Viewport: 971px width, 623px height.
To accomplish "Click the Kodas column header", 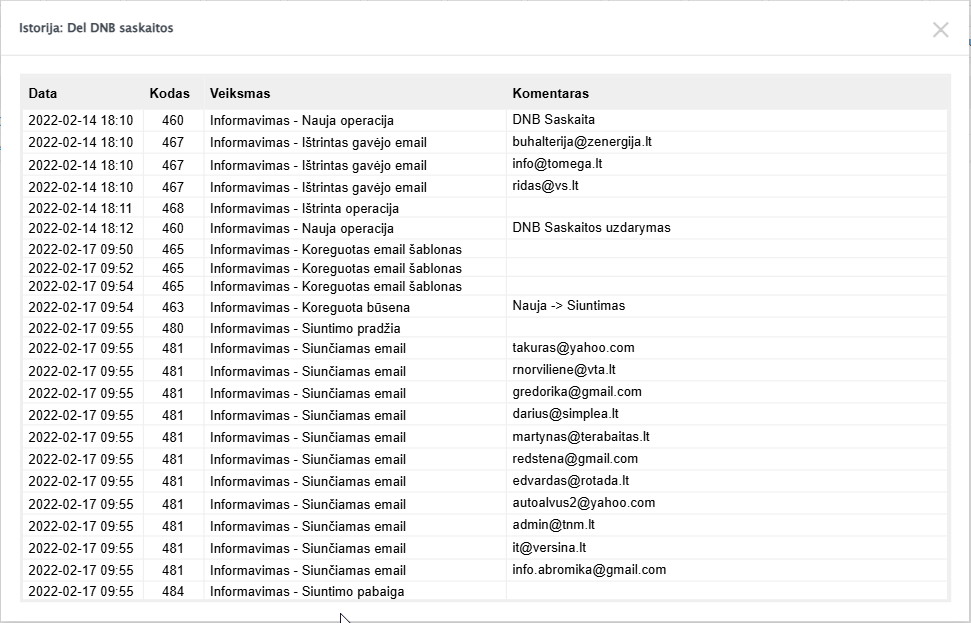I will click(x=169, y=94).
